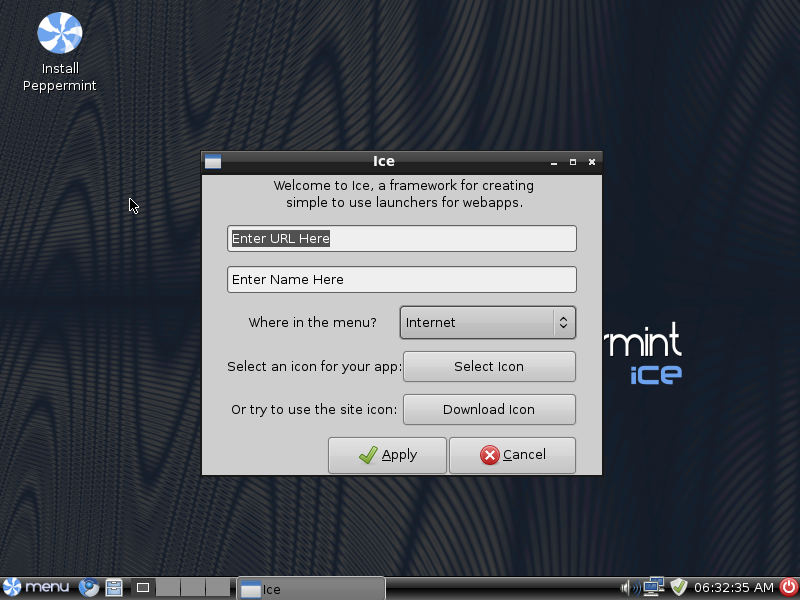Open the Peppermint menu in the taskbar
This screenshot has width=800, height=600.
[x=37, y=587]
